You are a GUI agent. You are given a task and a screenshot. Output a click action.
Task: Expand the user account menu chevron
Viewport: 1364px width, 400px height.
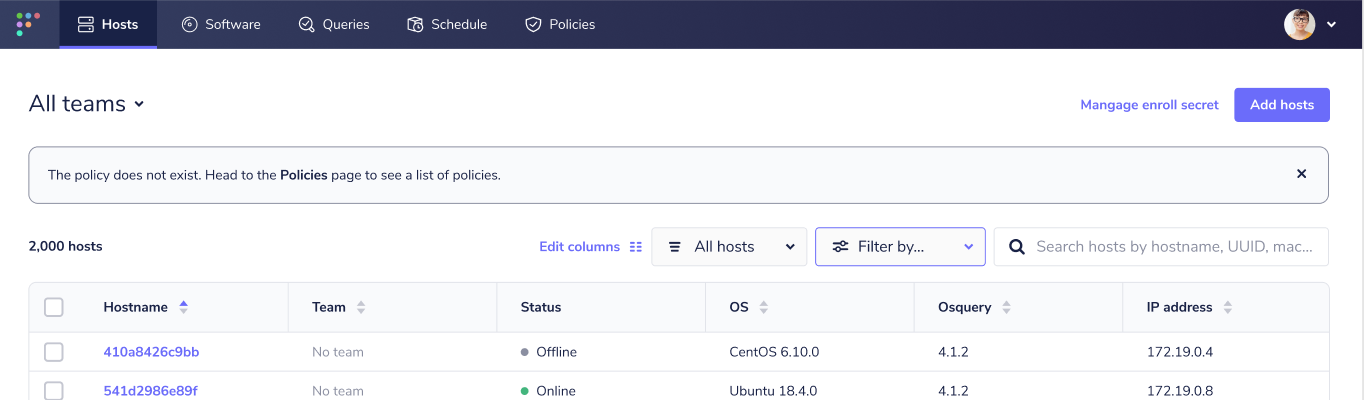[x=1331, y=25]
